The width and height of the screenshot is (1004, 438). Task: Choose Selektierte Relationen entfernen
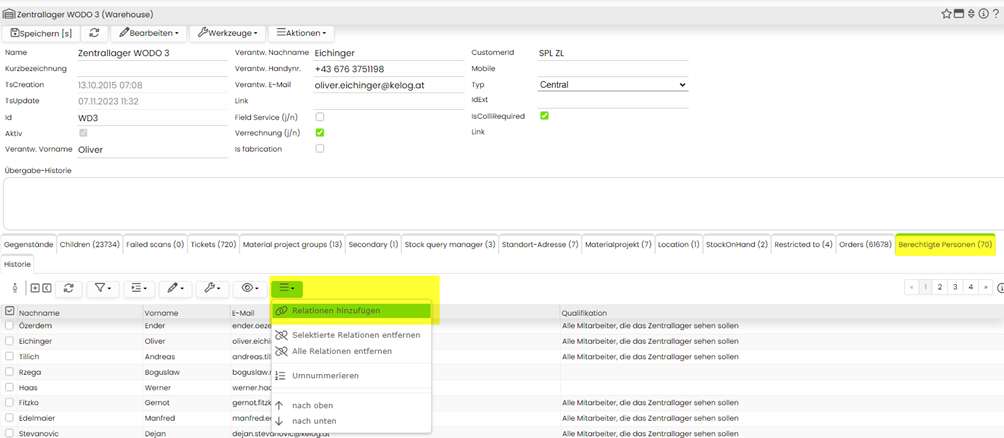(352, 335)
